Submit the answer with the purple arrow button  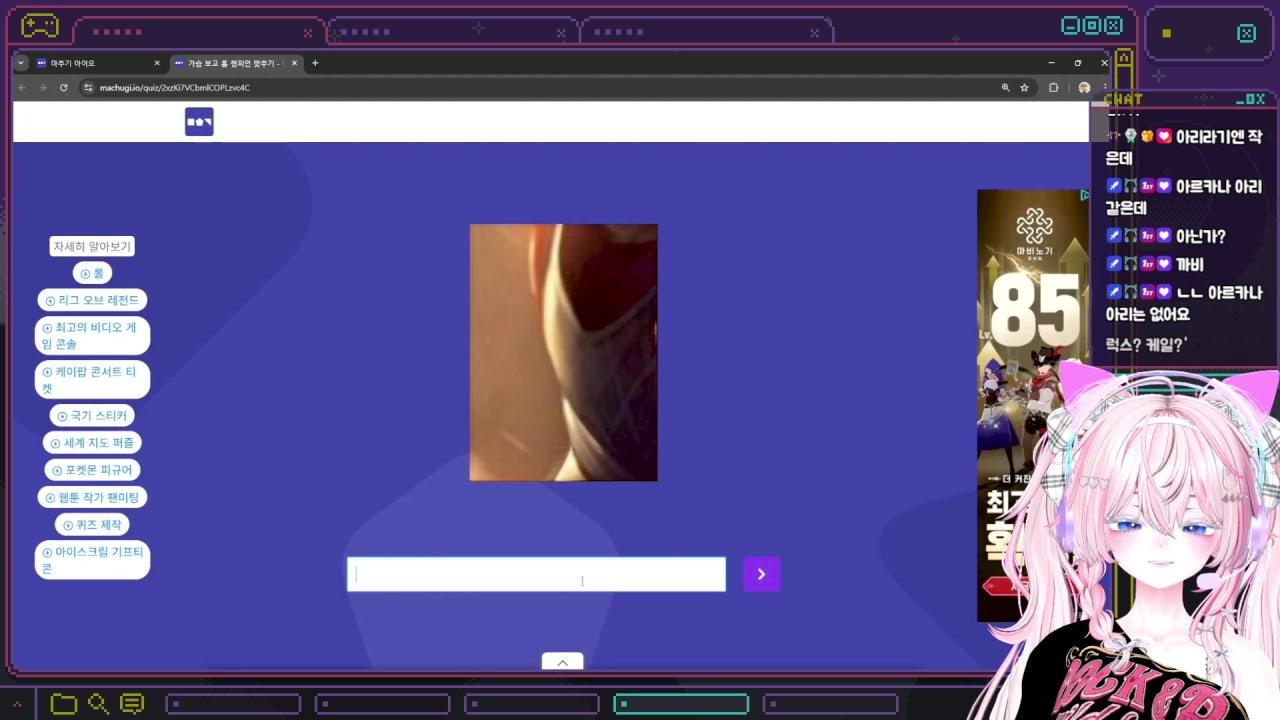tap(761, 574)
